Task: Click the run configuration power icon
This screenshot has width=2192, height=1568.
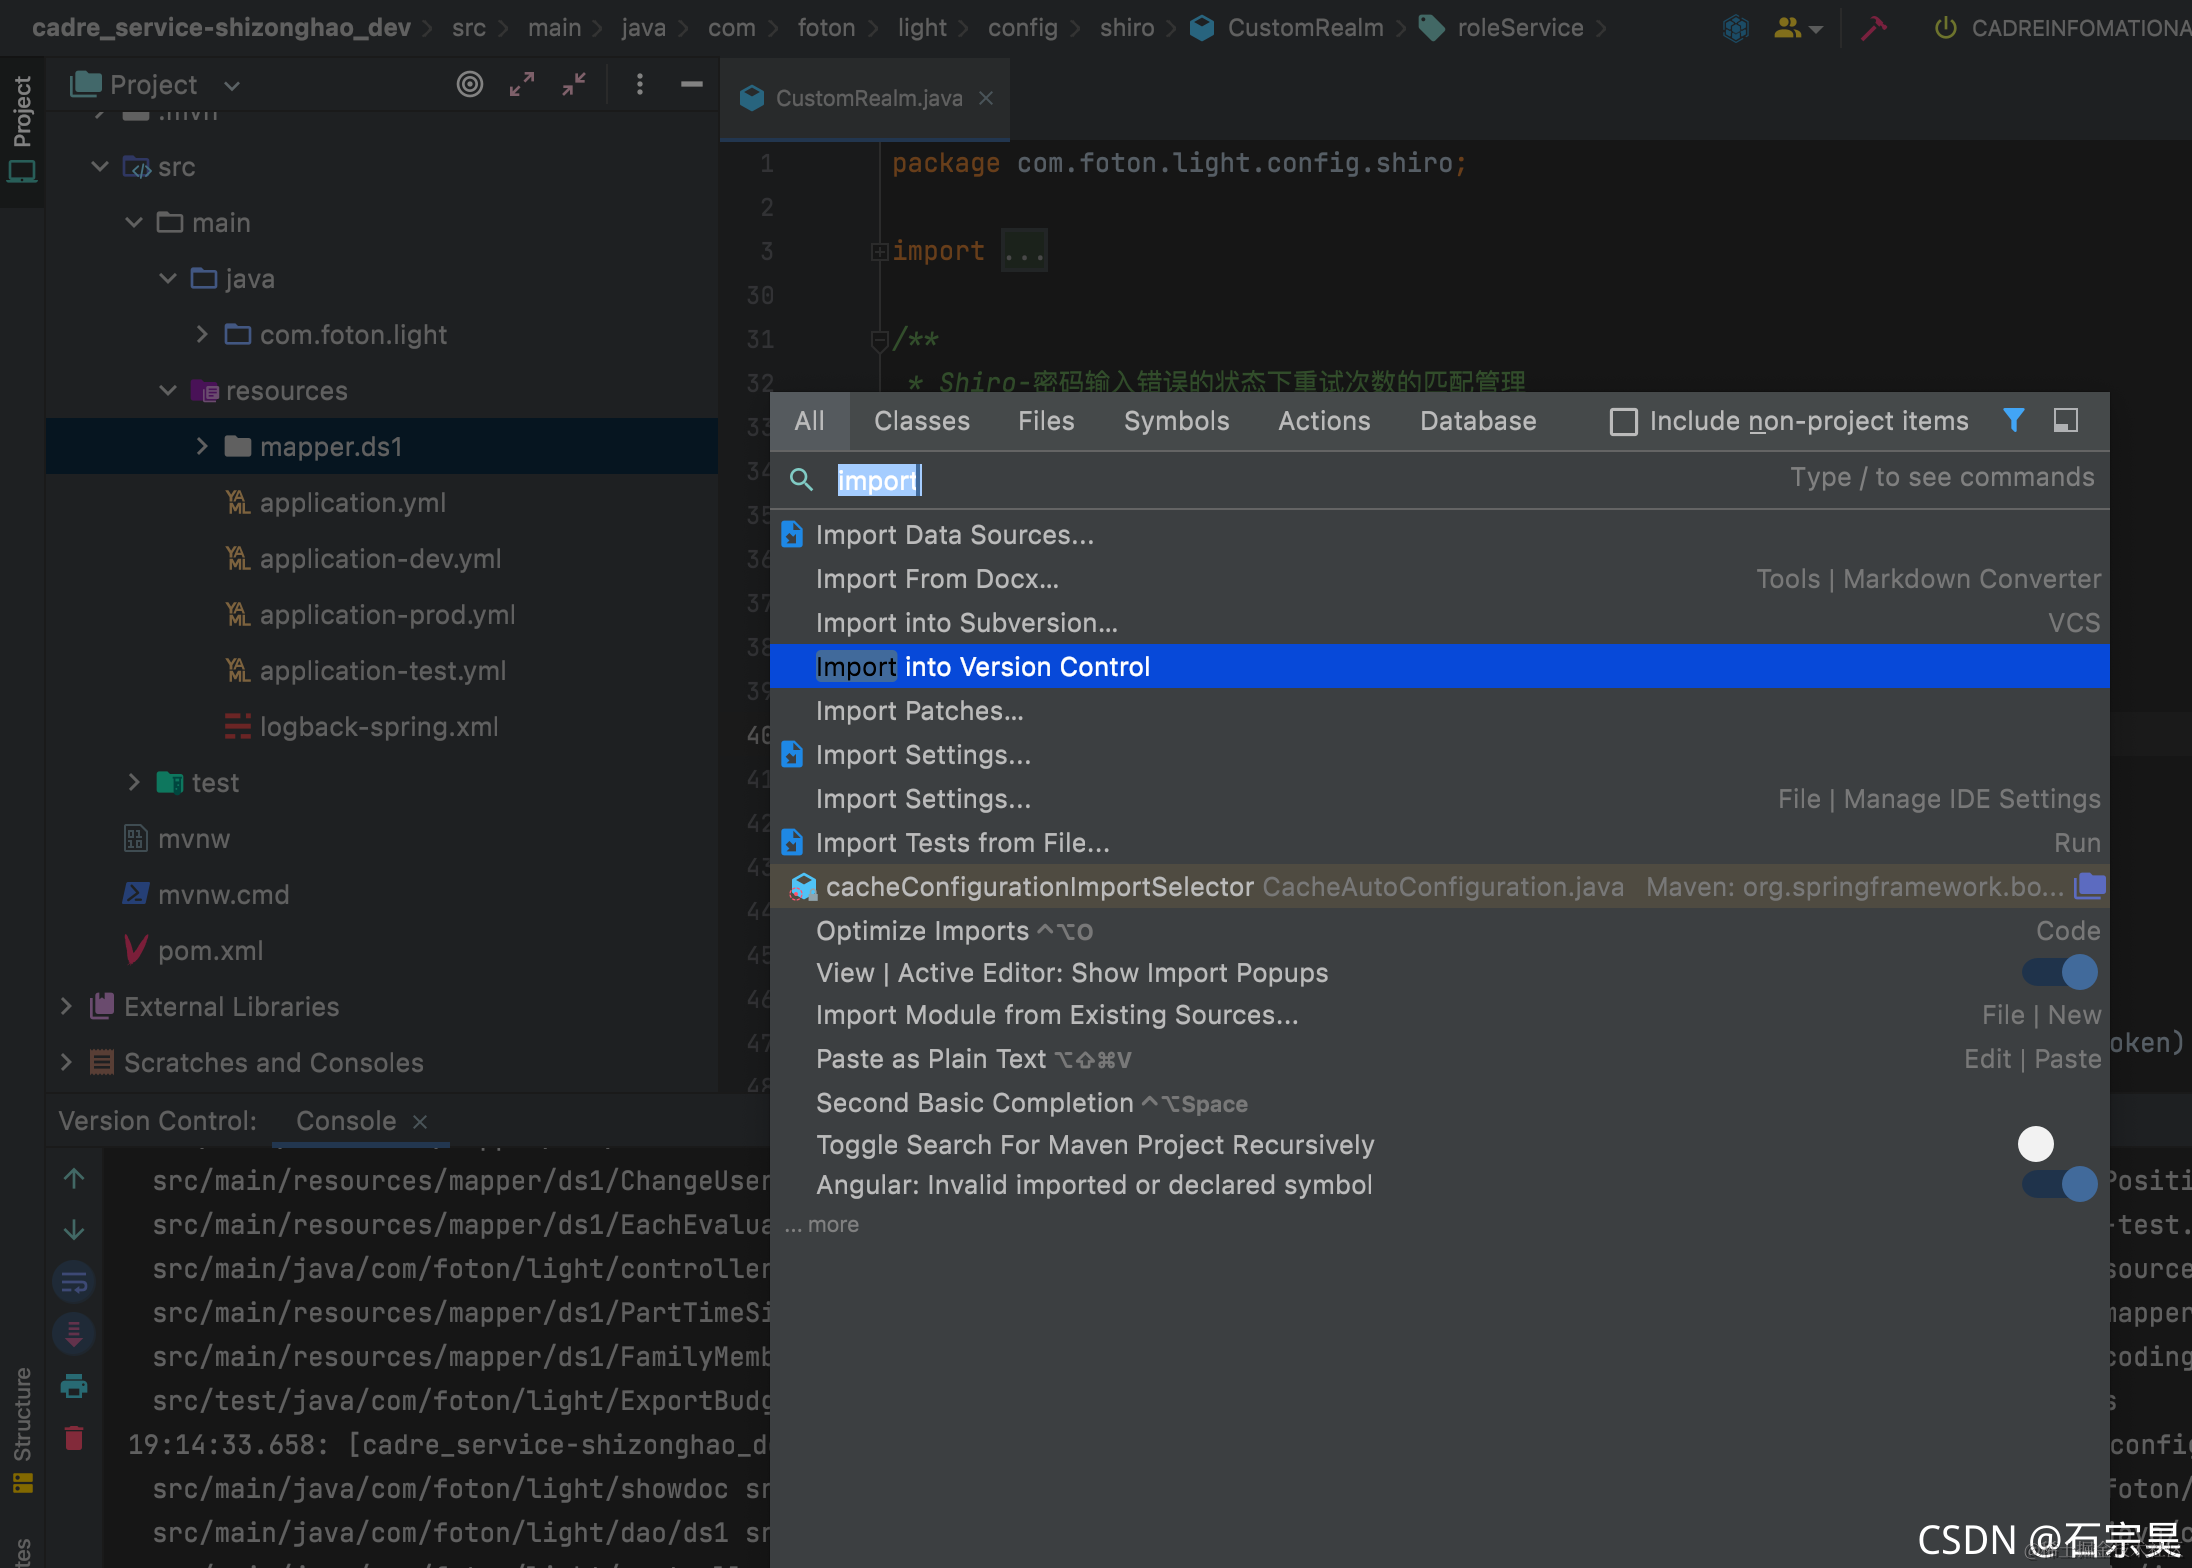Action: point(1945,28)
